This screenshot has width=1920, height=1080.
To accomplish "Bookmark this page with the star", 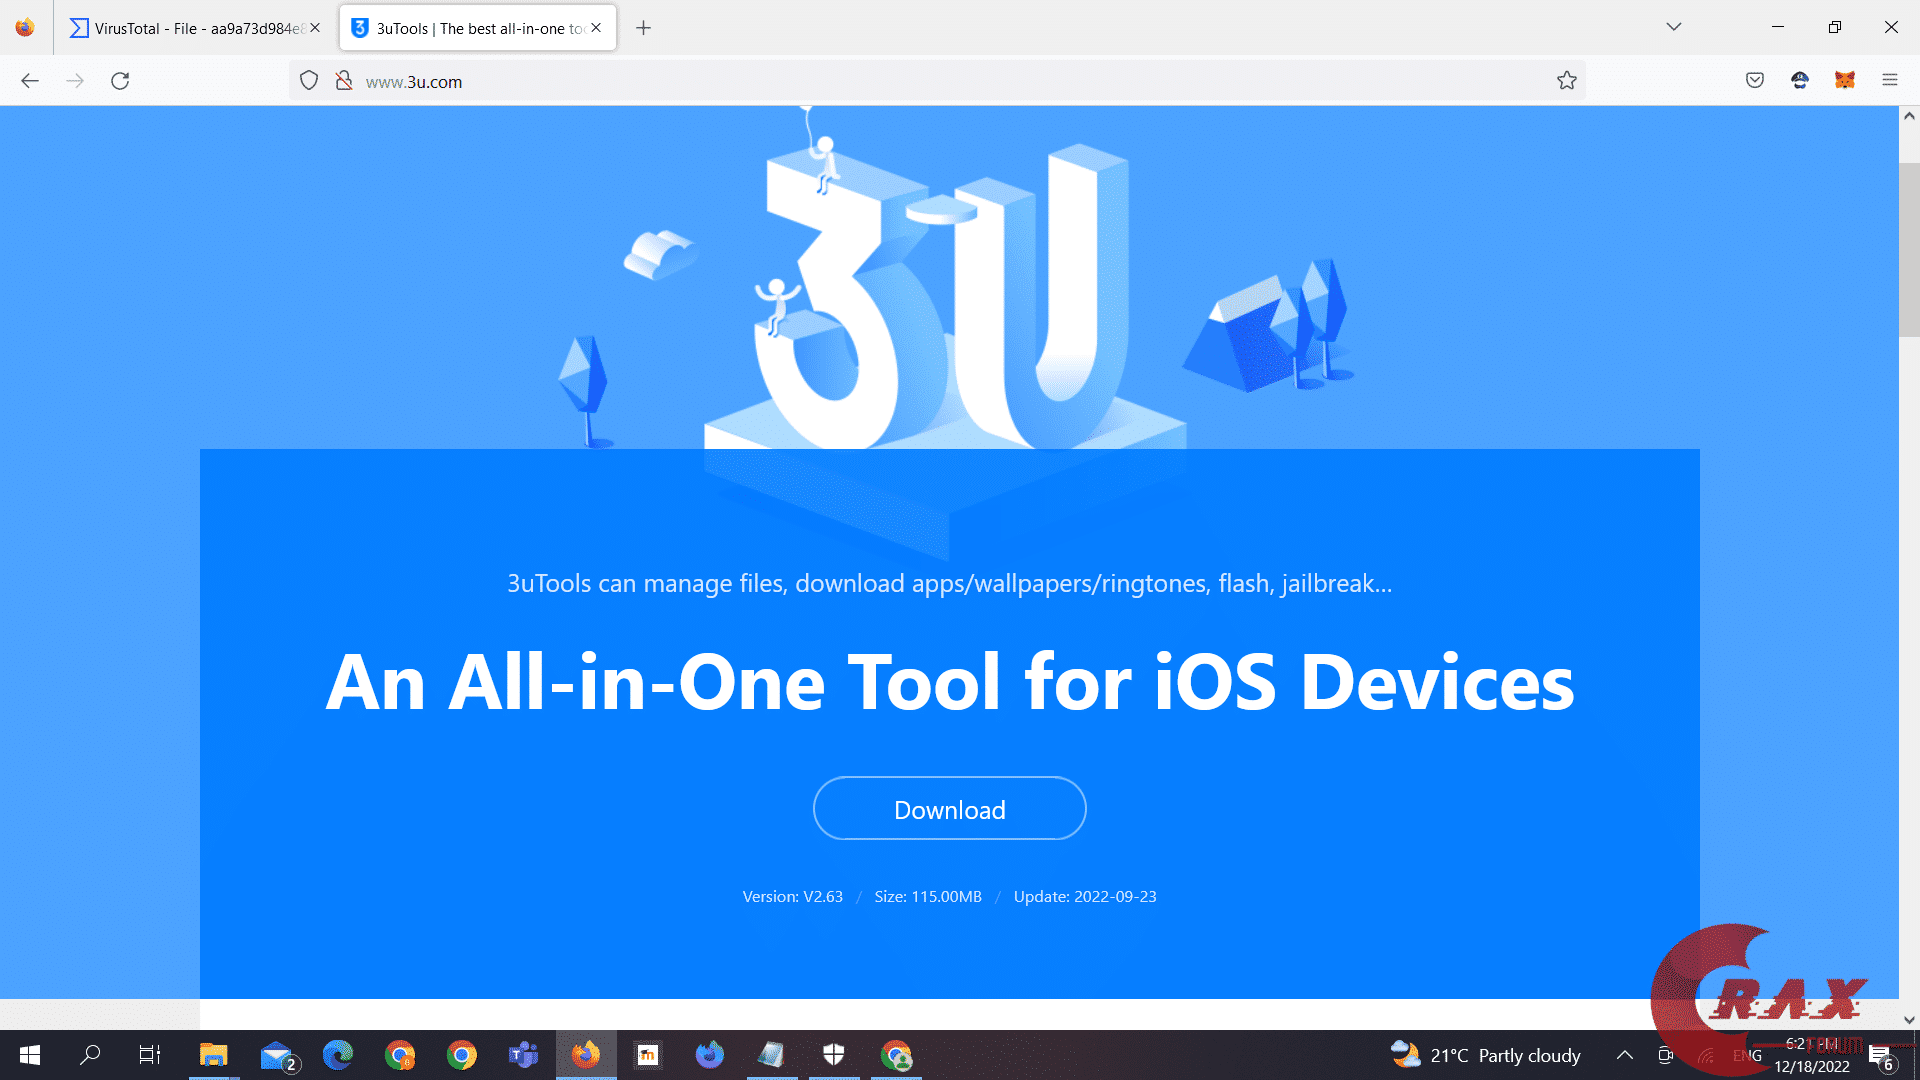I will coord(1567,81).
